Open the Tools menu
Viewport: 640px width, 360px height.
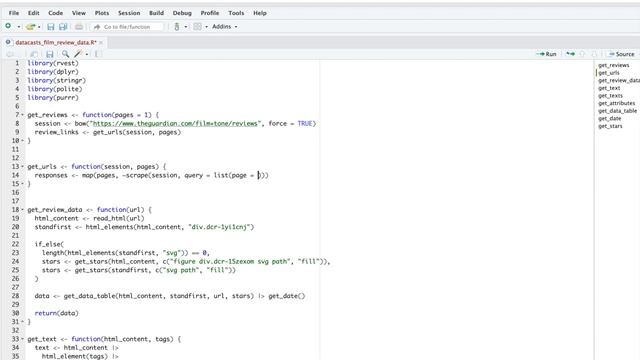[236, 13]
